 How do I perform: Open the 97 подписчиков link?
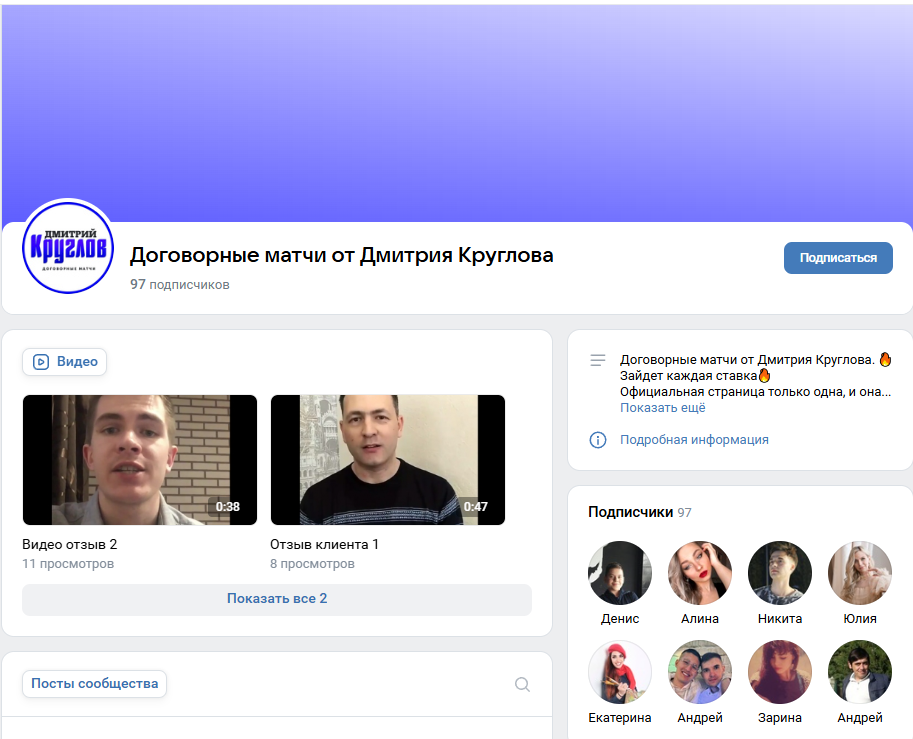tap(178, 284)
